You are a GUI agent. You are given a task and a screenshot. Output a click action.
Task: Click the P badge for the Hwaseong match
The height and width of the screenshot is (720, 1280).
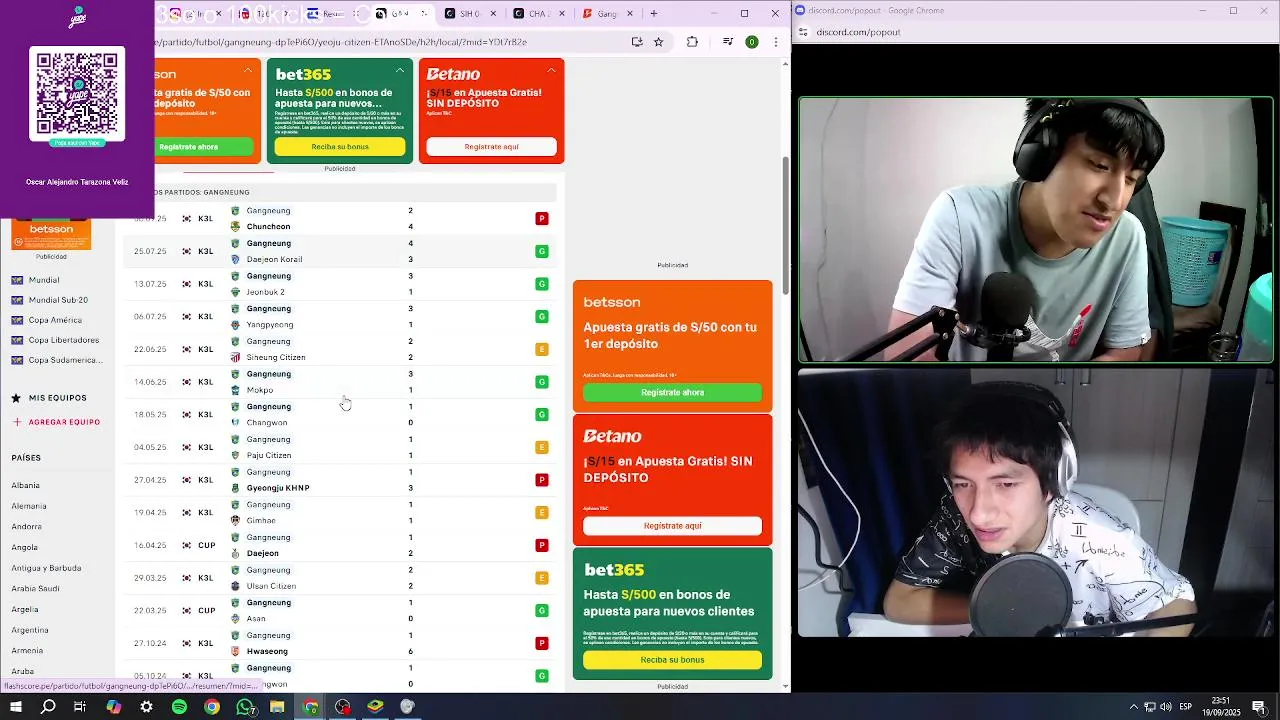542,643
